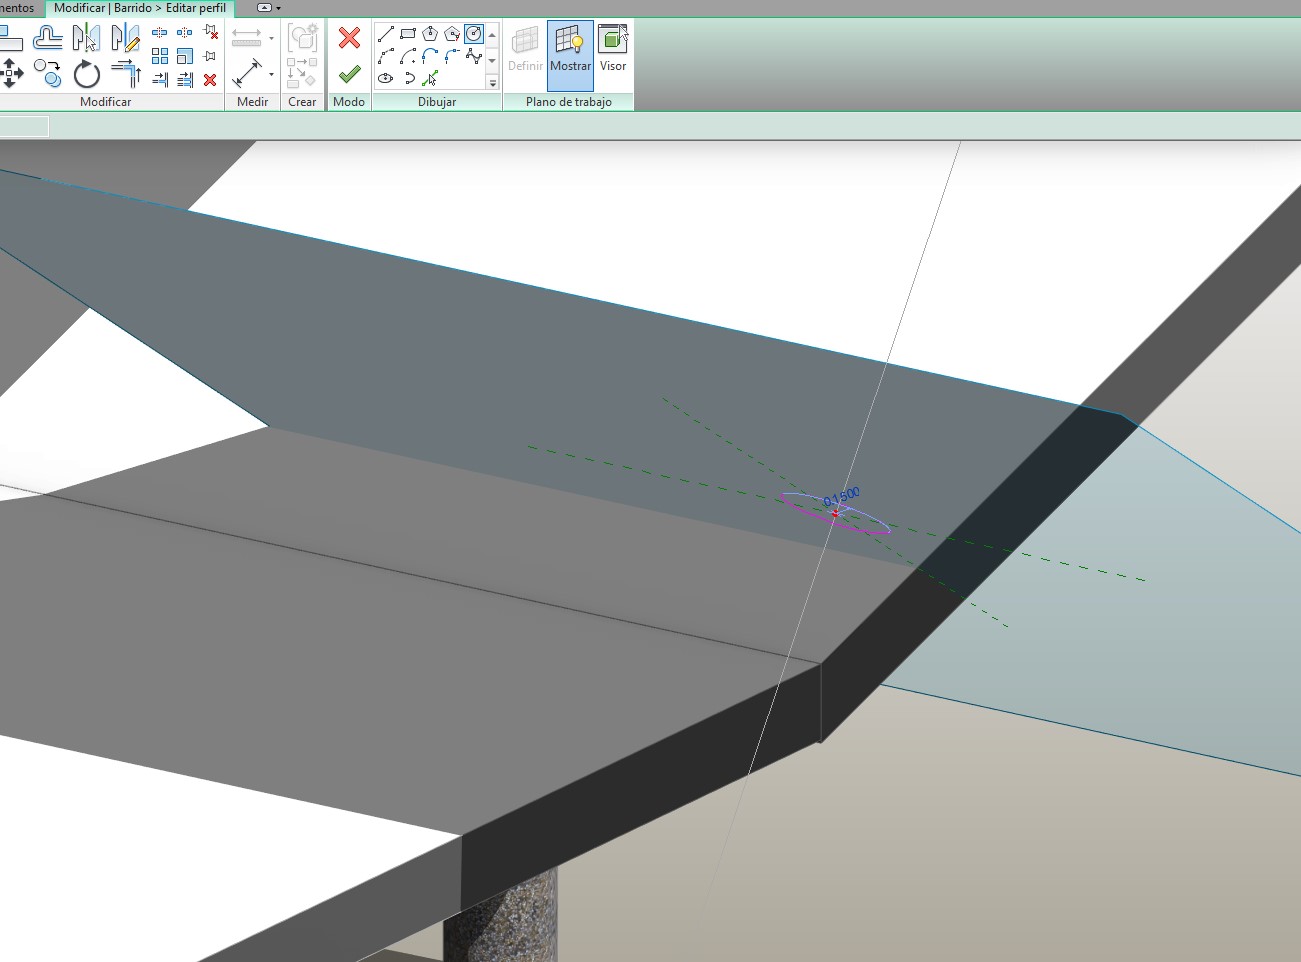Expand the Dibujar tool gallery
Screen dimensions: 1301x962
492,83
